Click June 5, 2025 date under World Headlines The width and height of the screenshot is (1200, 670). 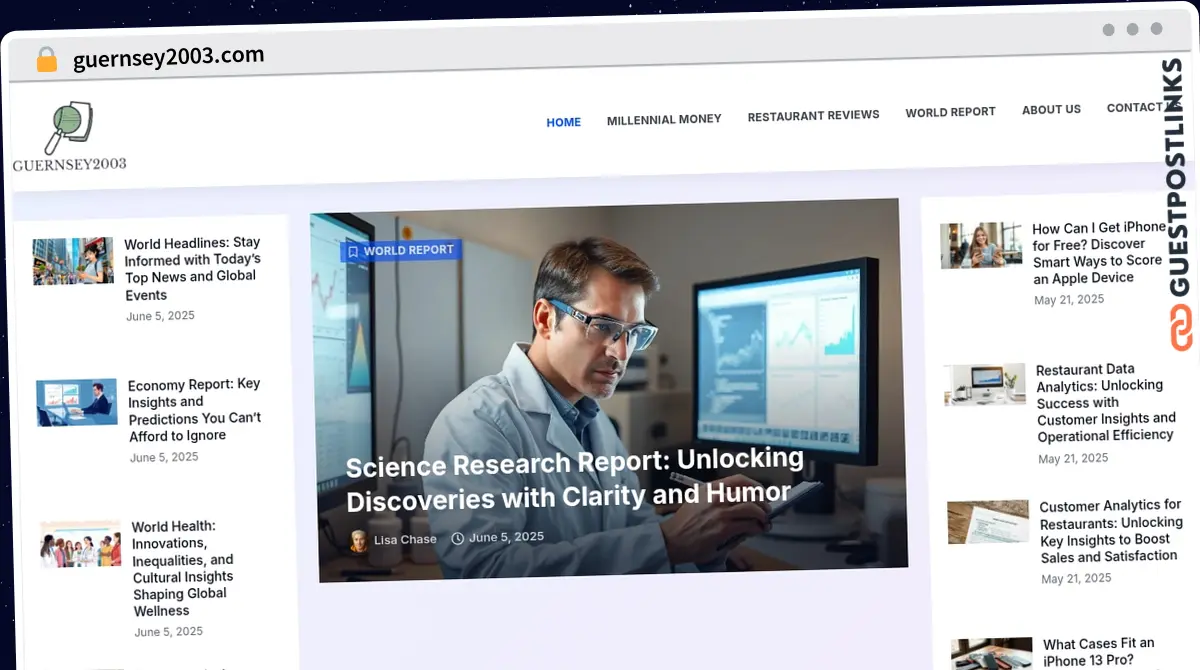point(160,316)
